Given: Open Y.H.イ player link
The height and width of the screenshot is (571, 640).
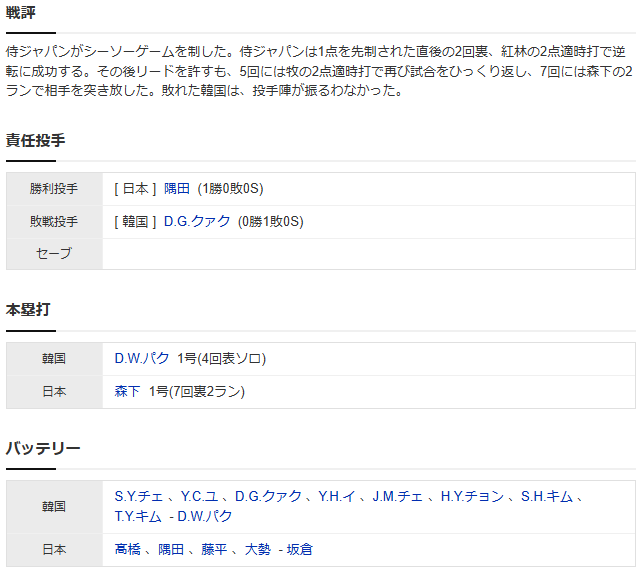Looking at the screenshot, I should 337,496.
